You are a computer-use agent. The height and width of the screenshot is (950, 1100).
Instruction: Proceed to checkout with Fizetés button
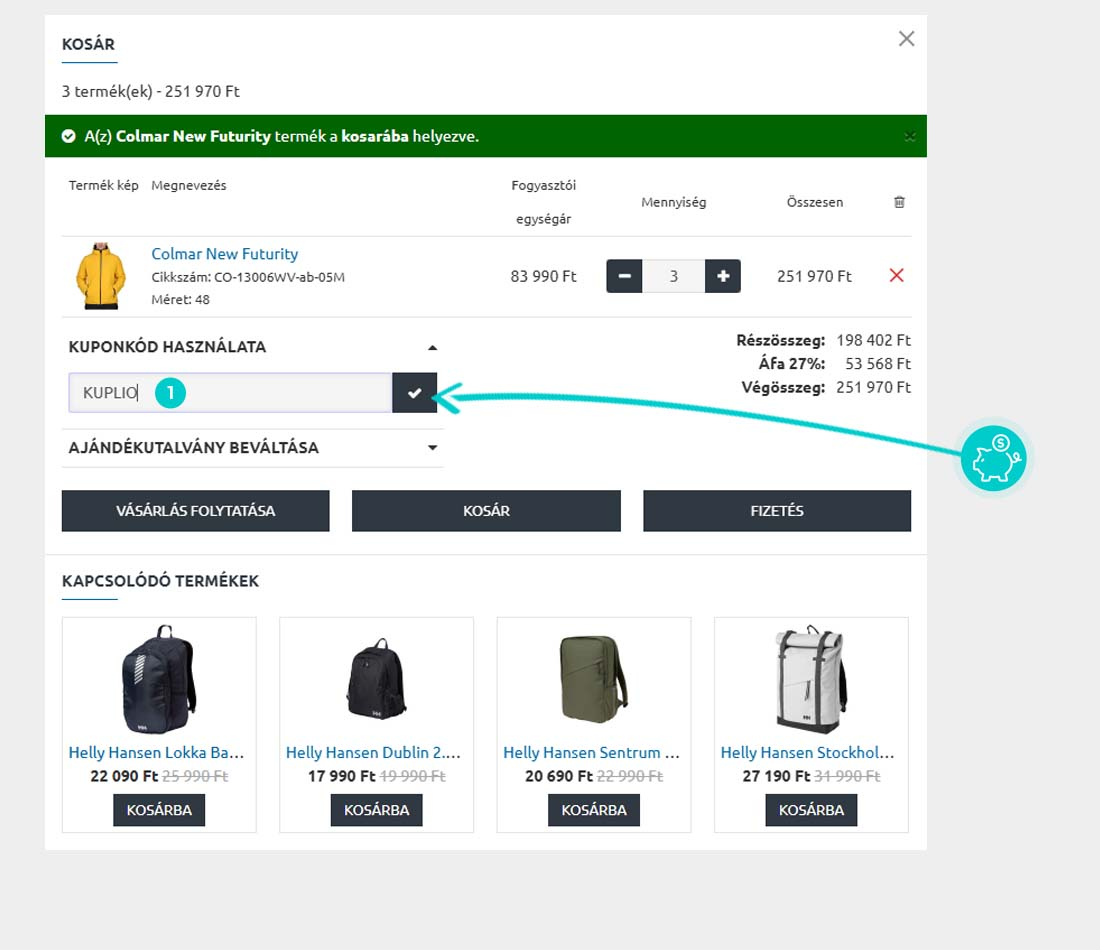(776, 511)
